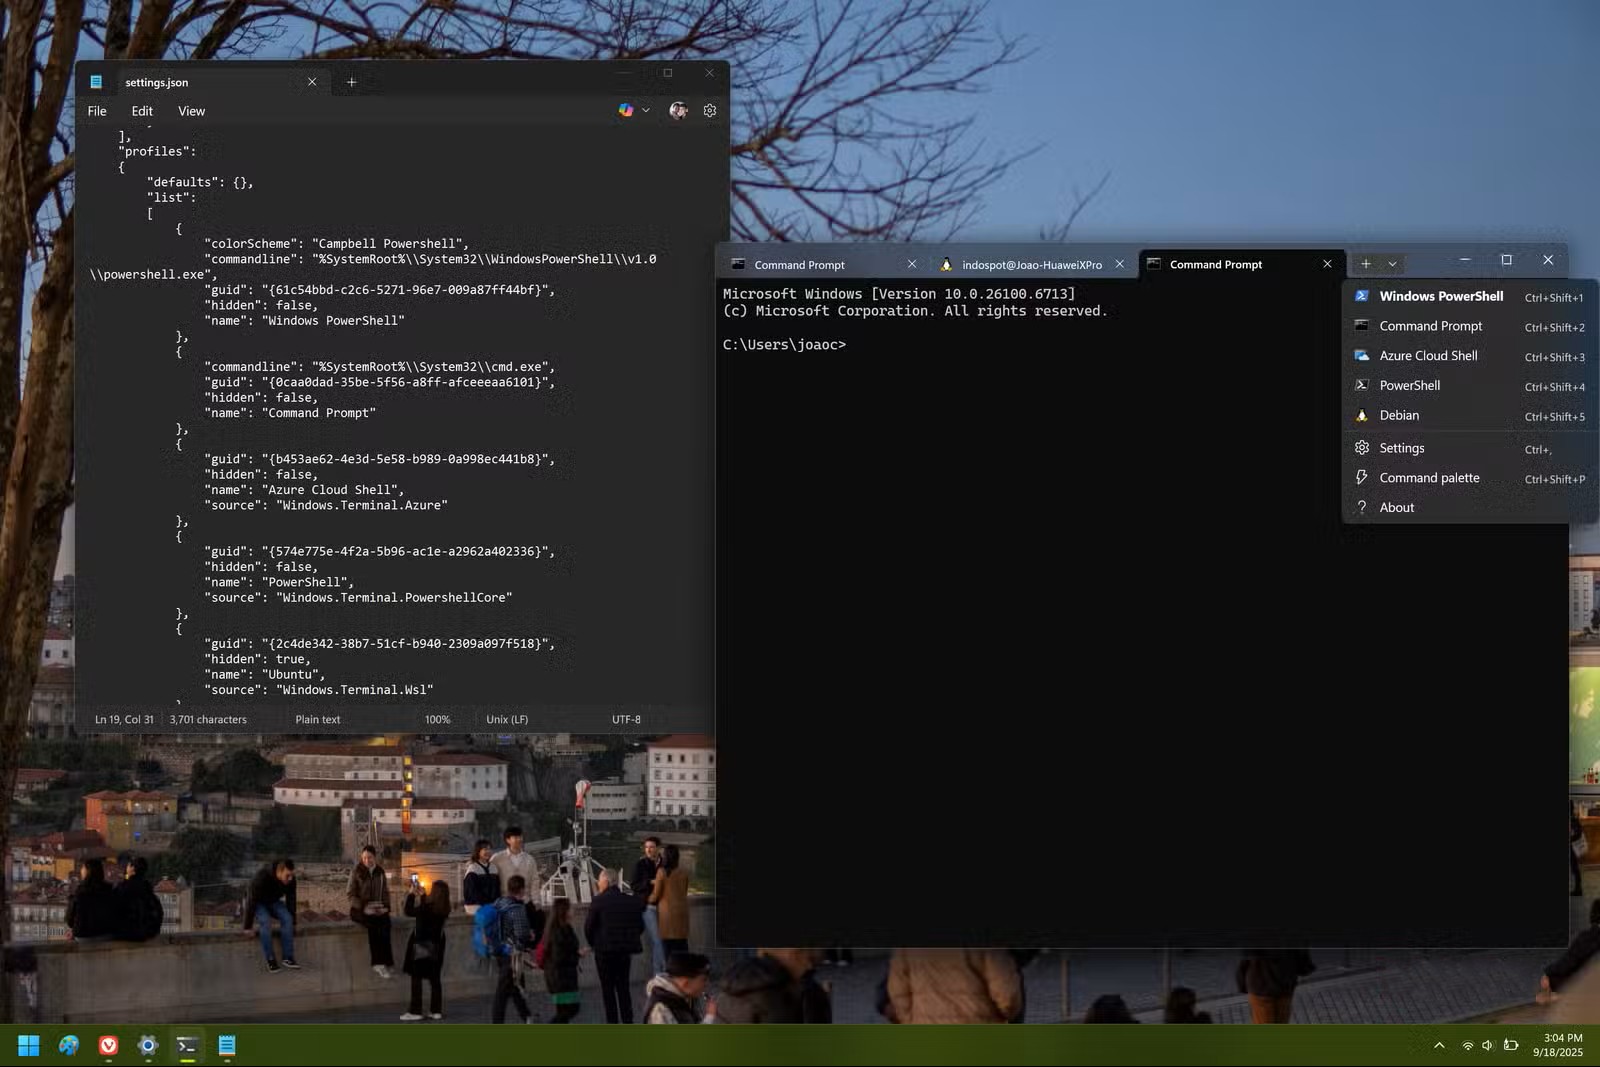The height and width of the screenshot is (1067, 1600).
Task: Click the profile avatar in Notepad
Action: point(677,110)
